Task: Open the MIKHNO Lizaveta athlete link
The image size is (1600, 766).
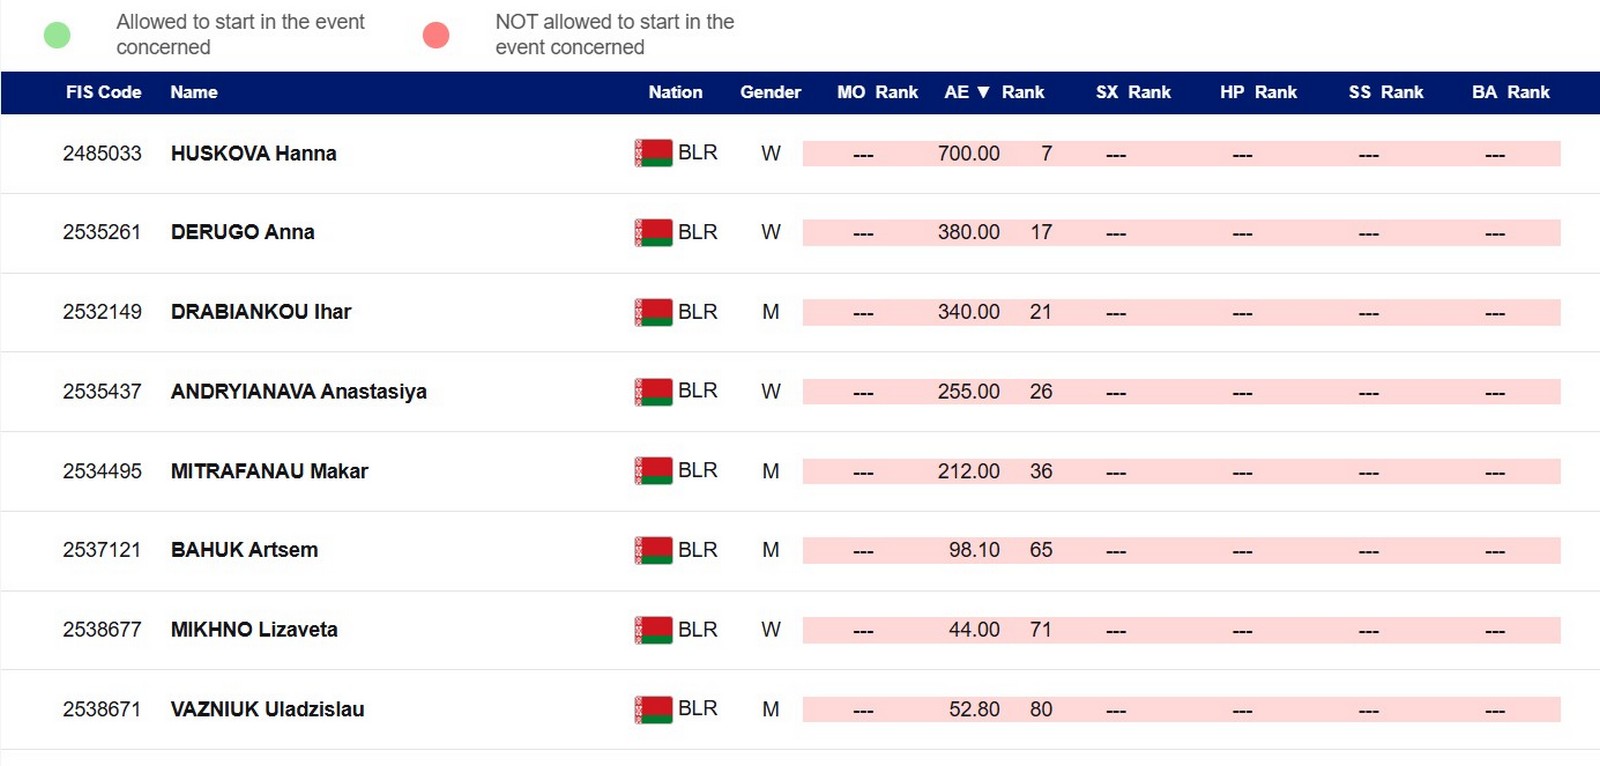Action: [x=254, y=630]
